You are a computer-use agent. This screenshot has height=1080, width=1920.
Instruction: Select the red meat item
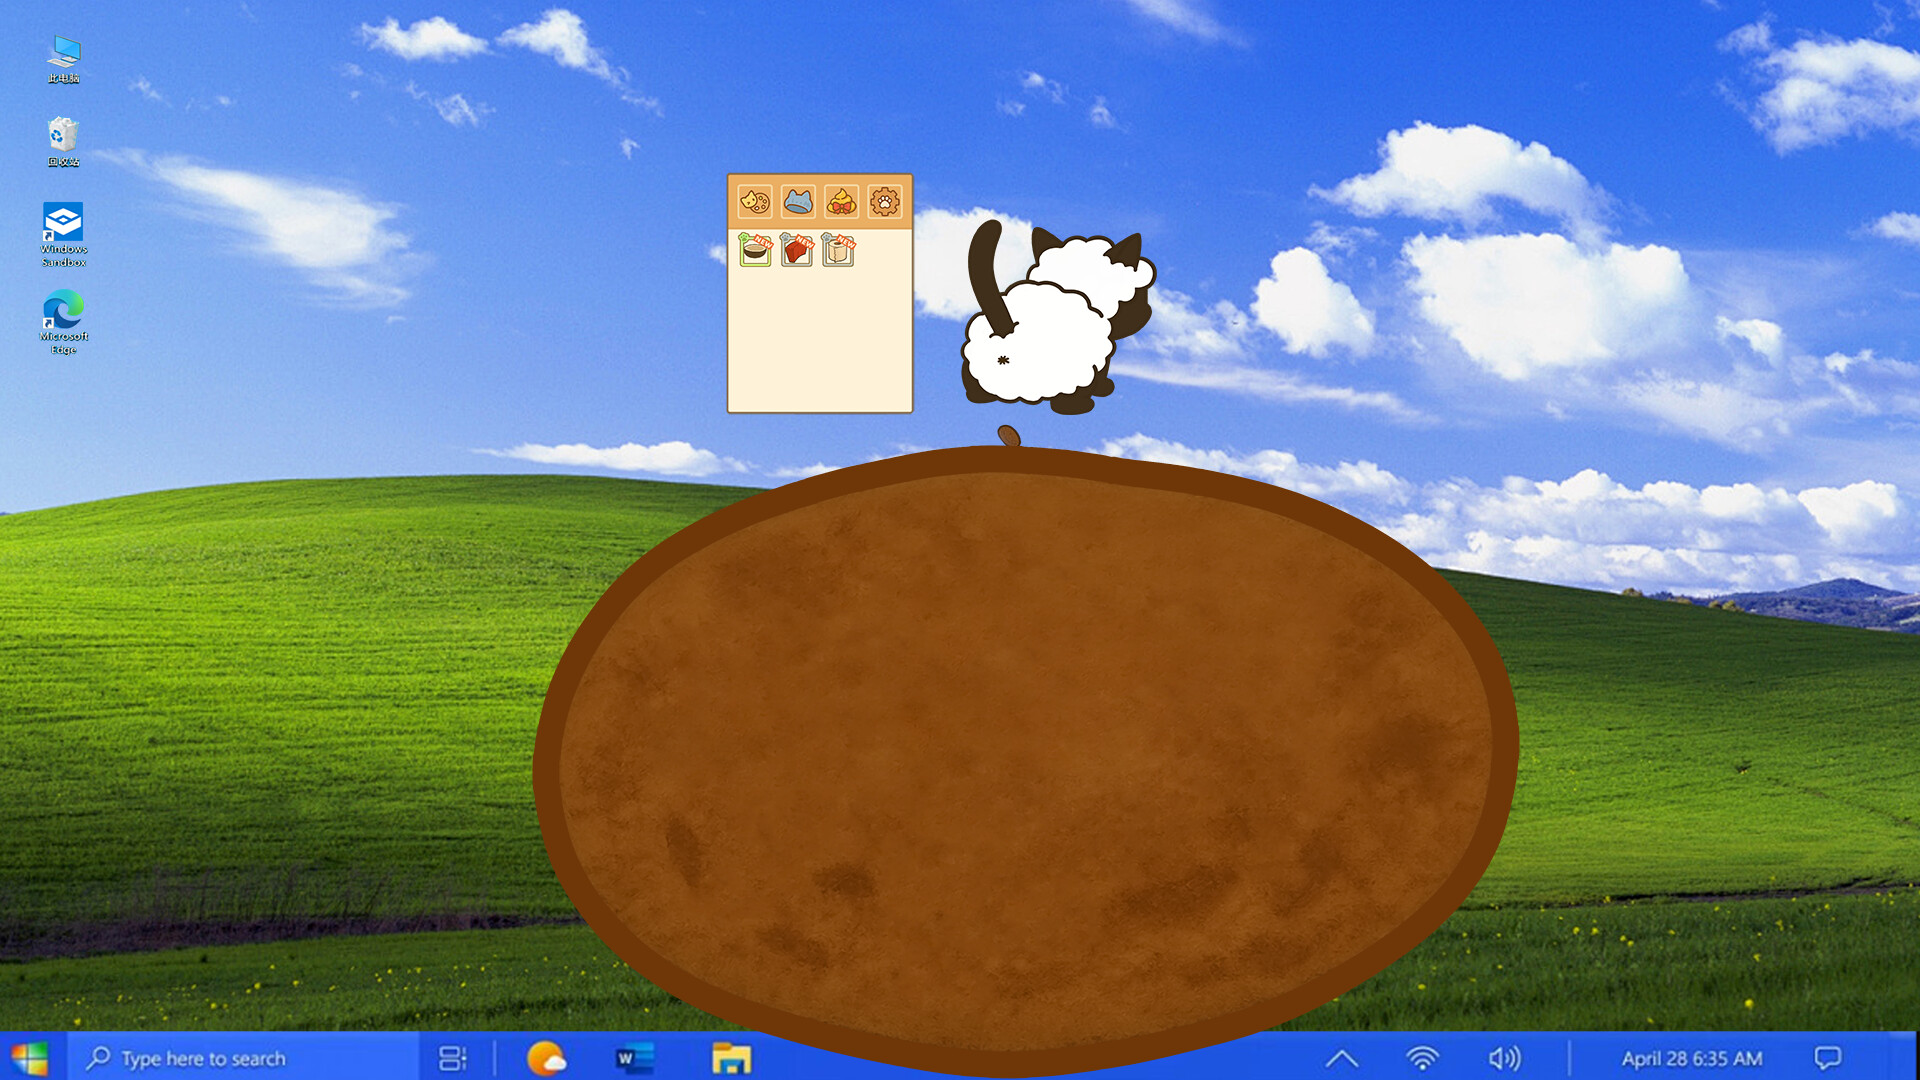797,252
